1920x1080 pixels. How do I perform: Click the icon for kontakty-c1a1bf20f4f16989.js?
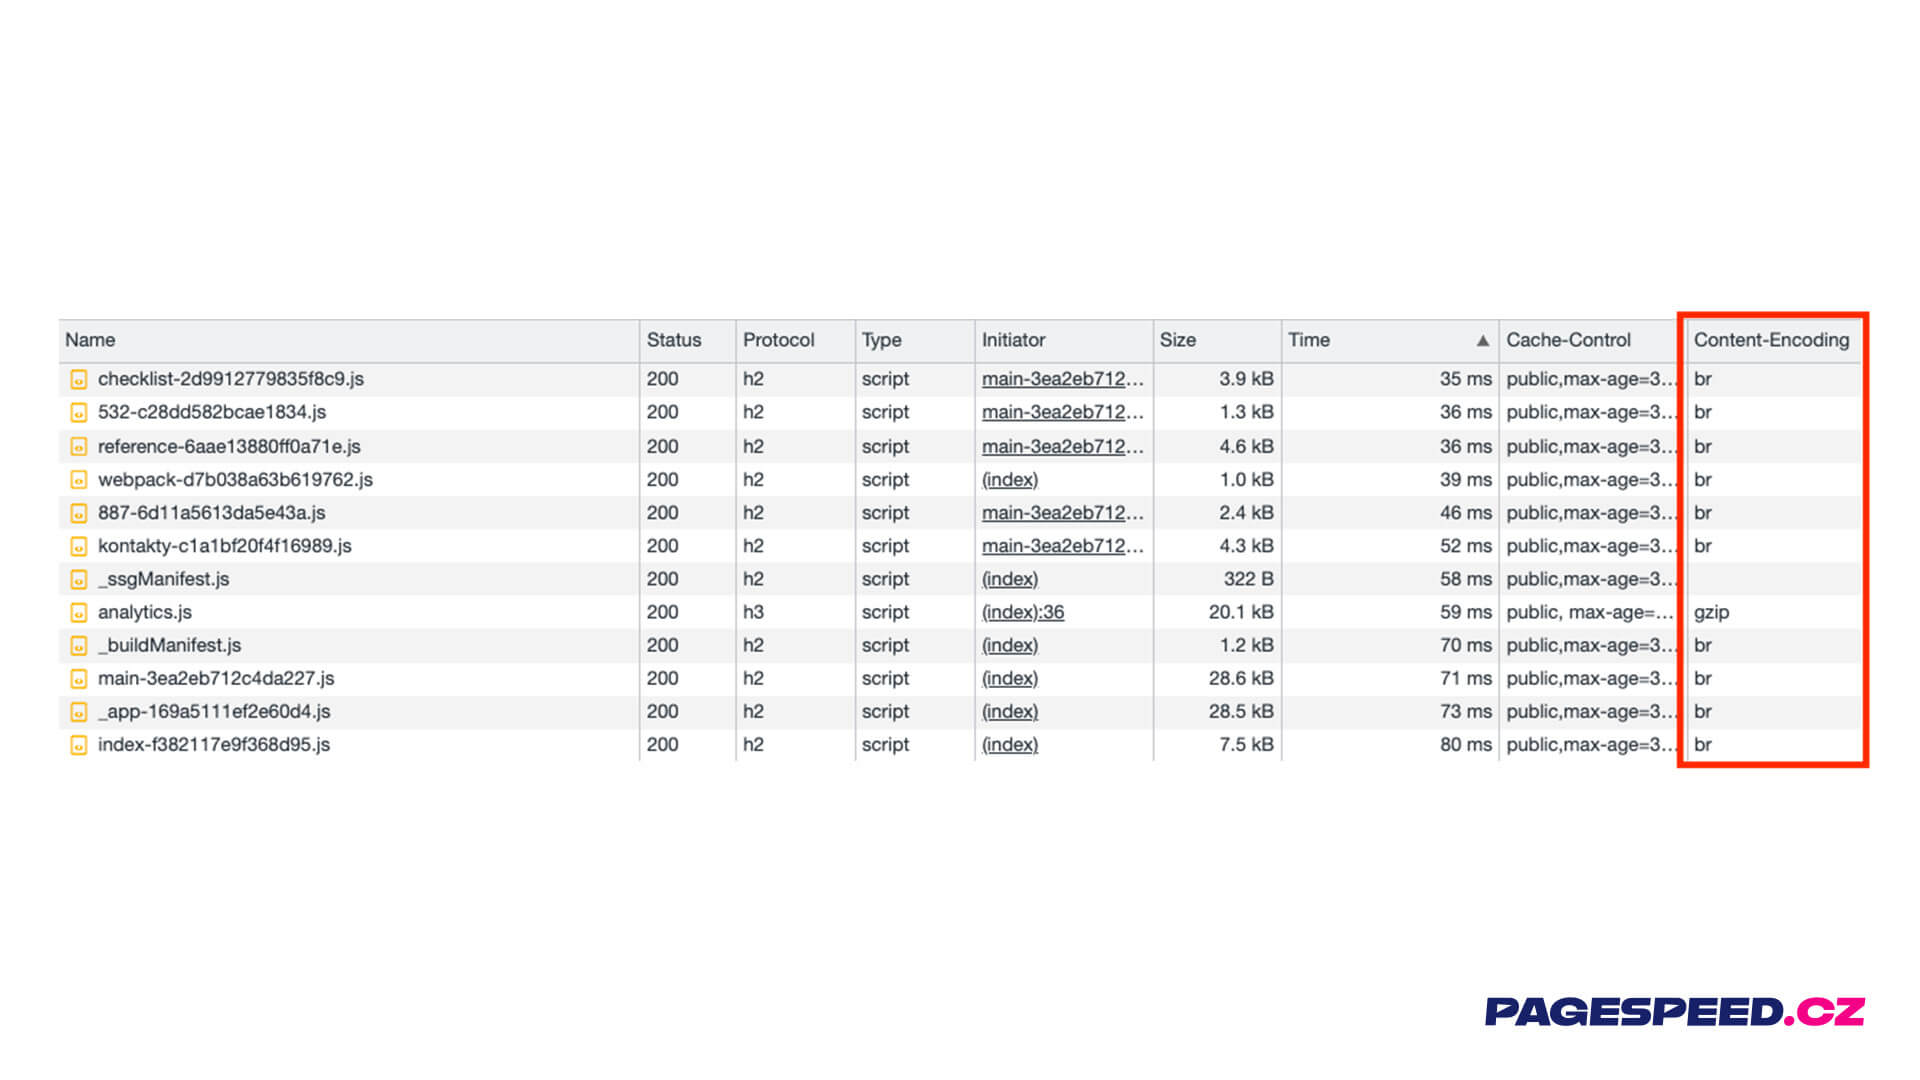click(78, 546)
